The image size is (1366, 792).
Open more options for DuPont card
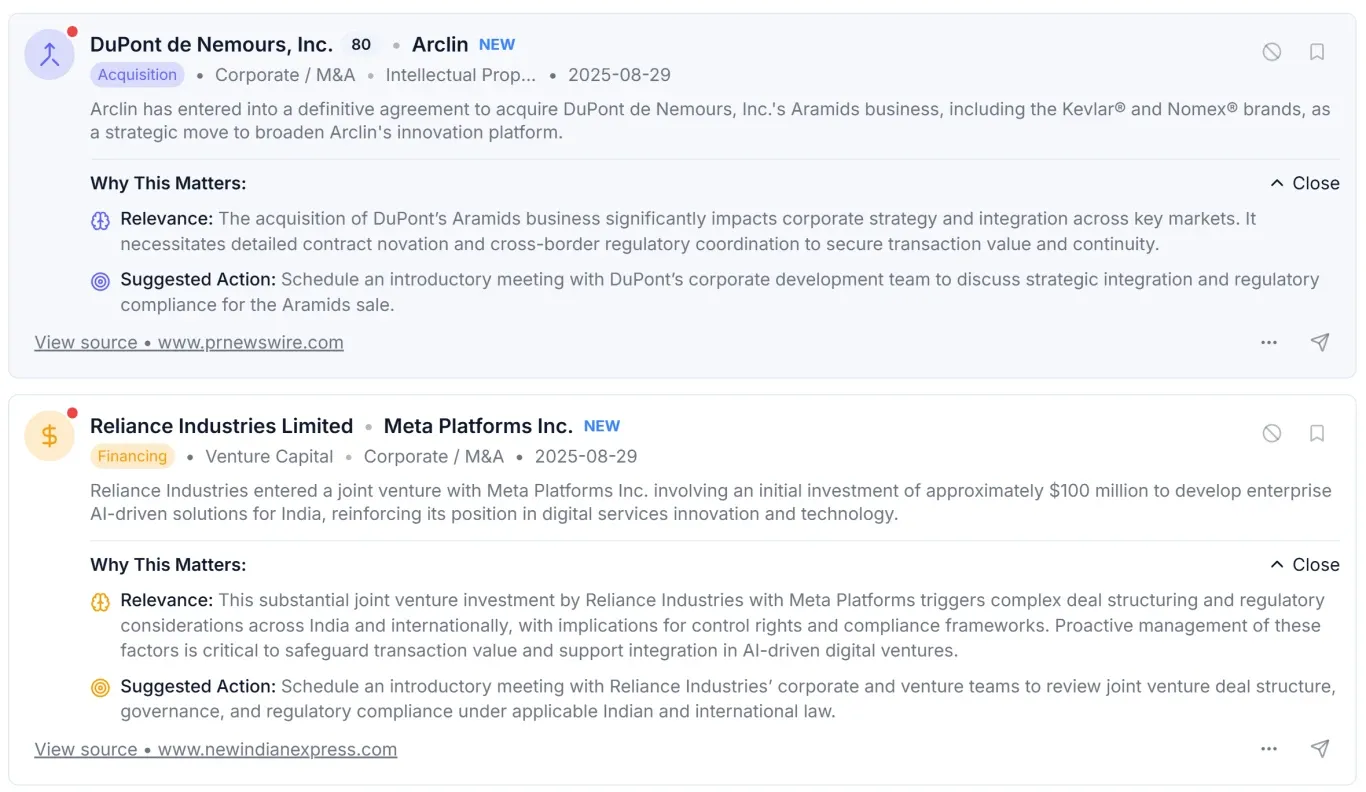pos(1269,342)
